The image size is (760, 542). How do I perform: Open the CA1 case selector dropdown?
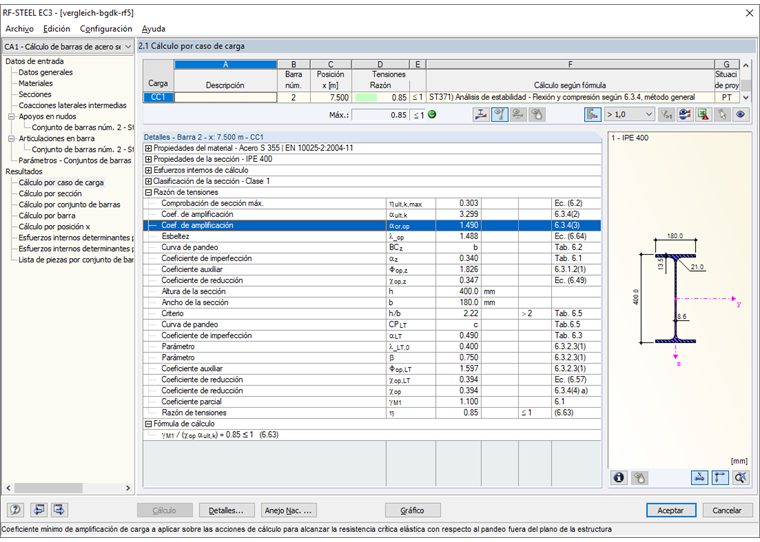pos(67,47)
